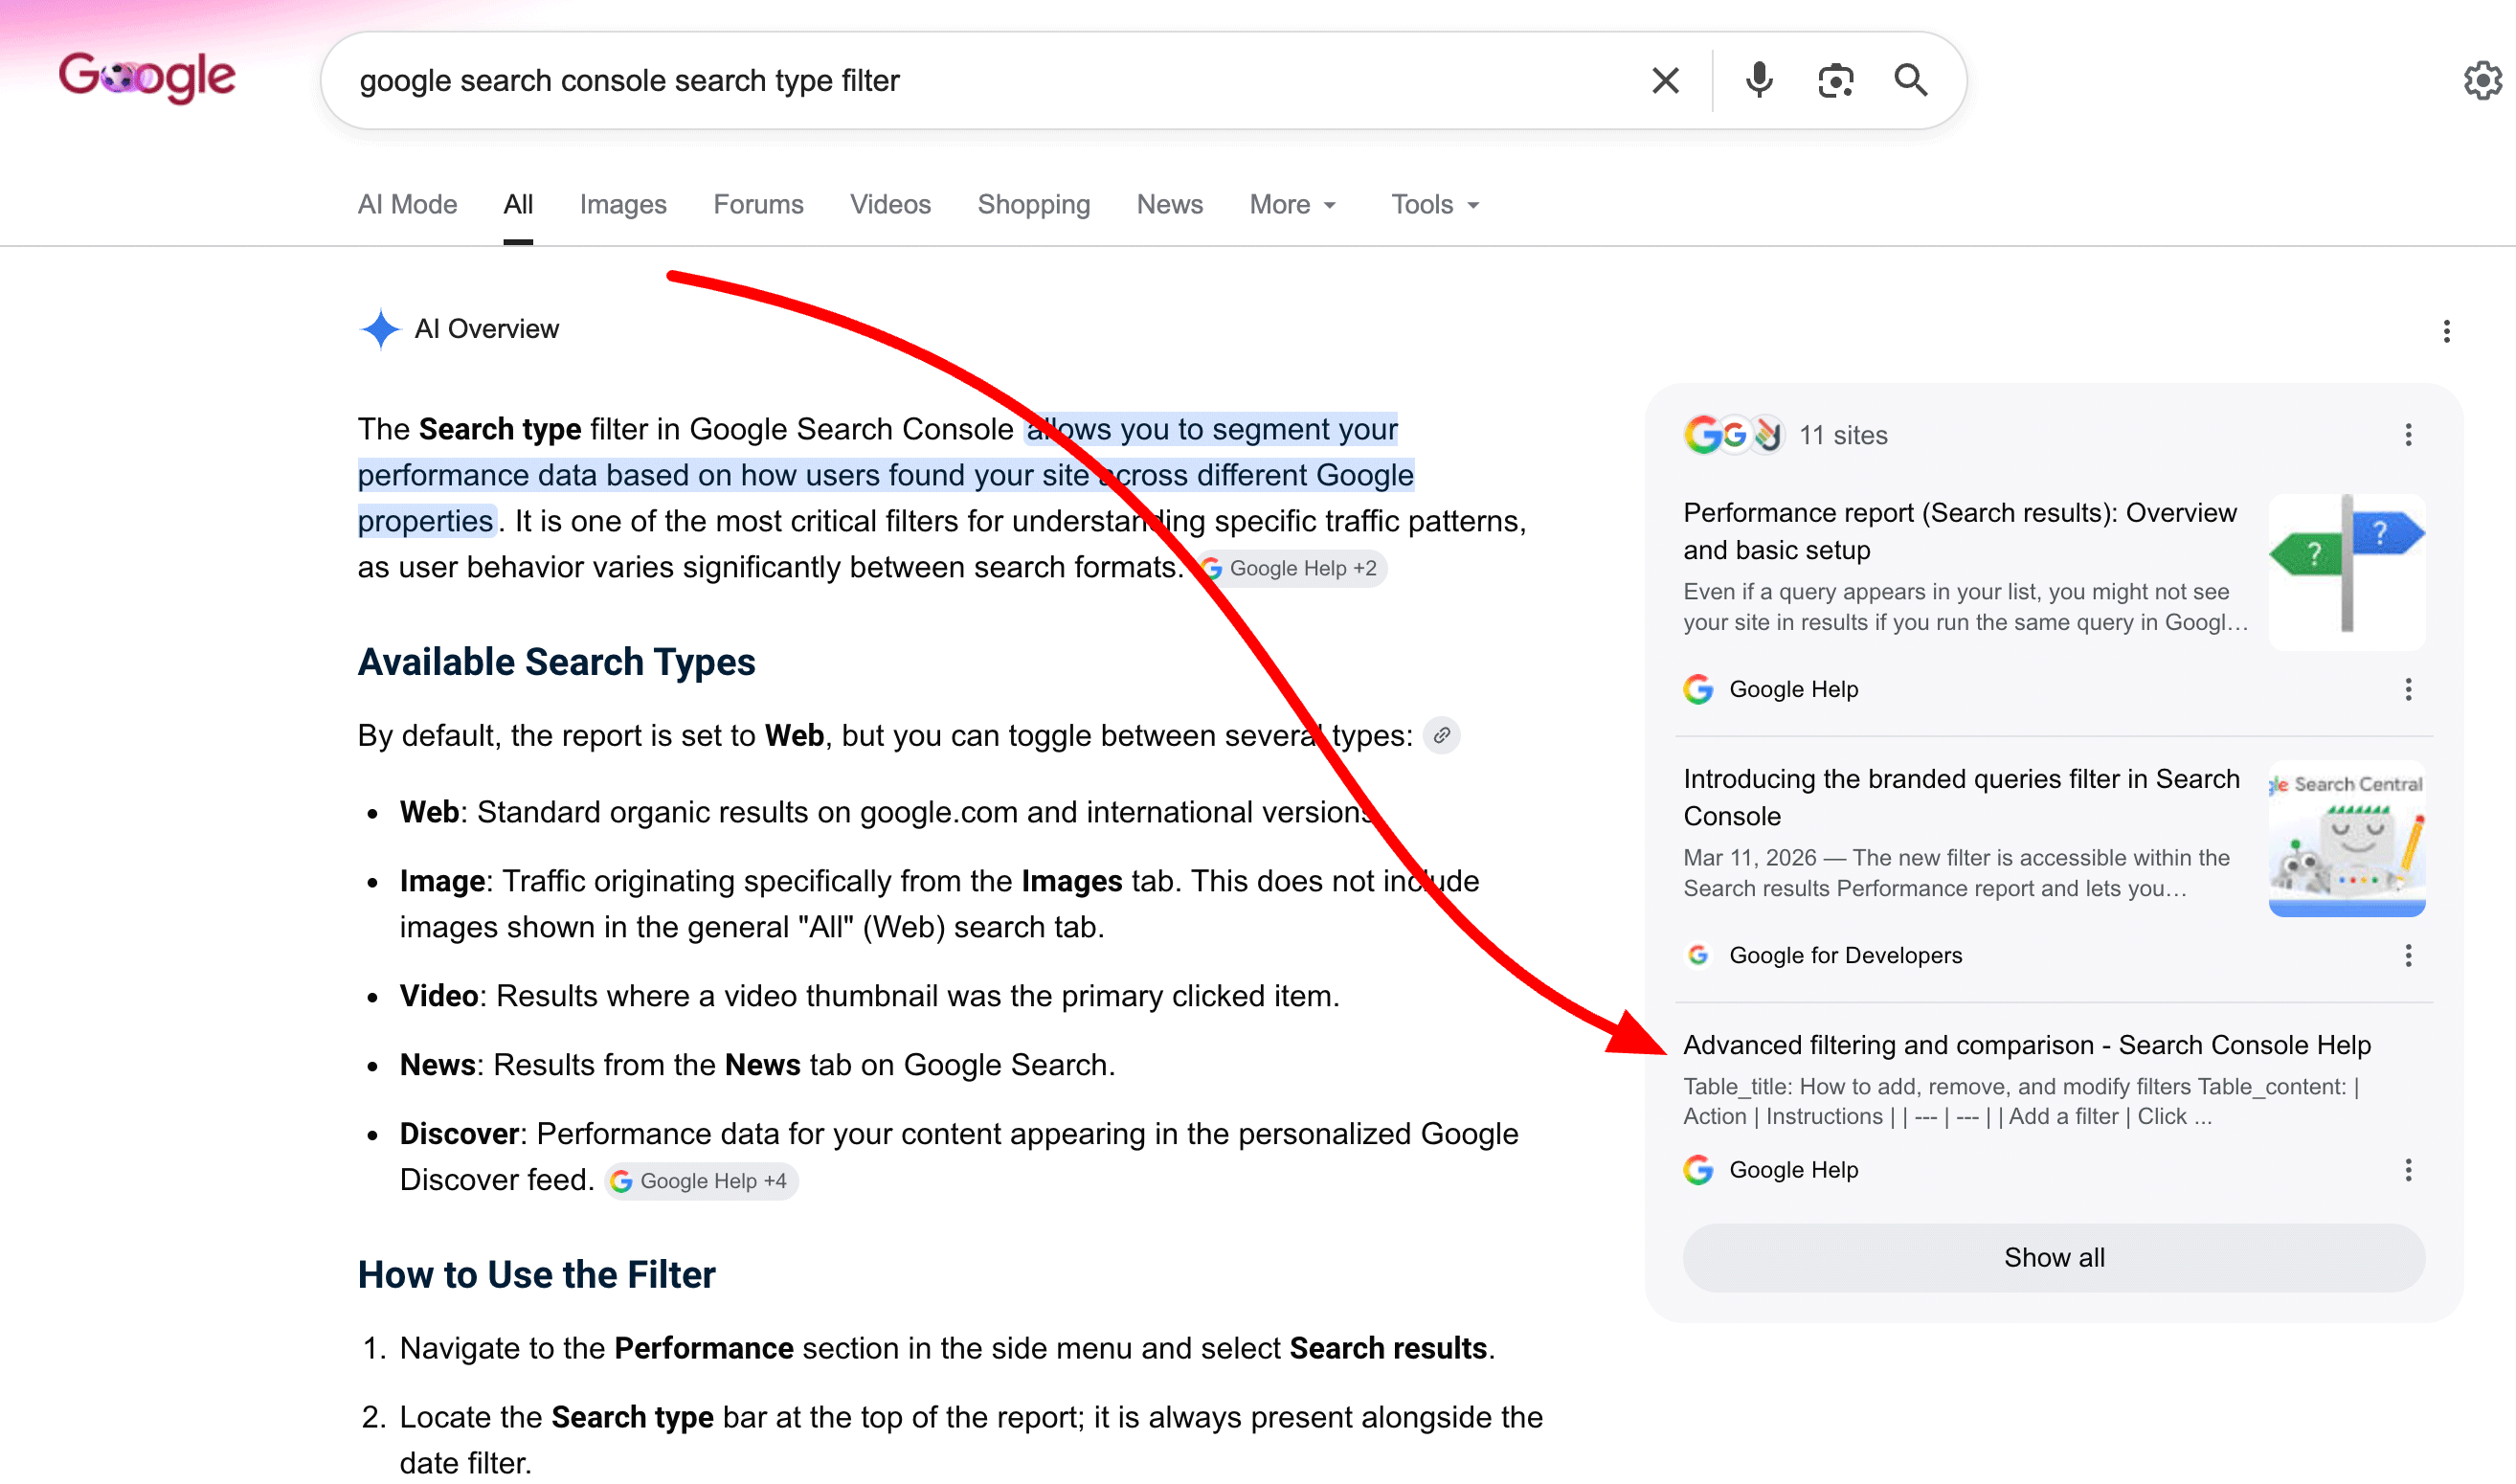Click the Show all button

click(2054, 1258)
